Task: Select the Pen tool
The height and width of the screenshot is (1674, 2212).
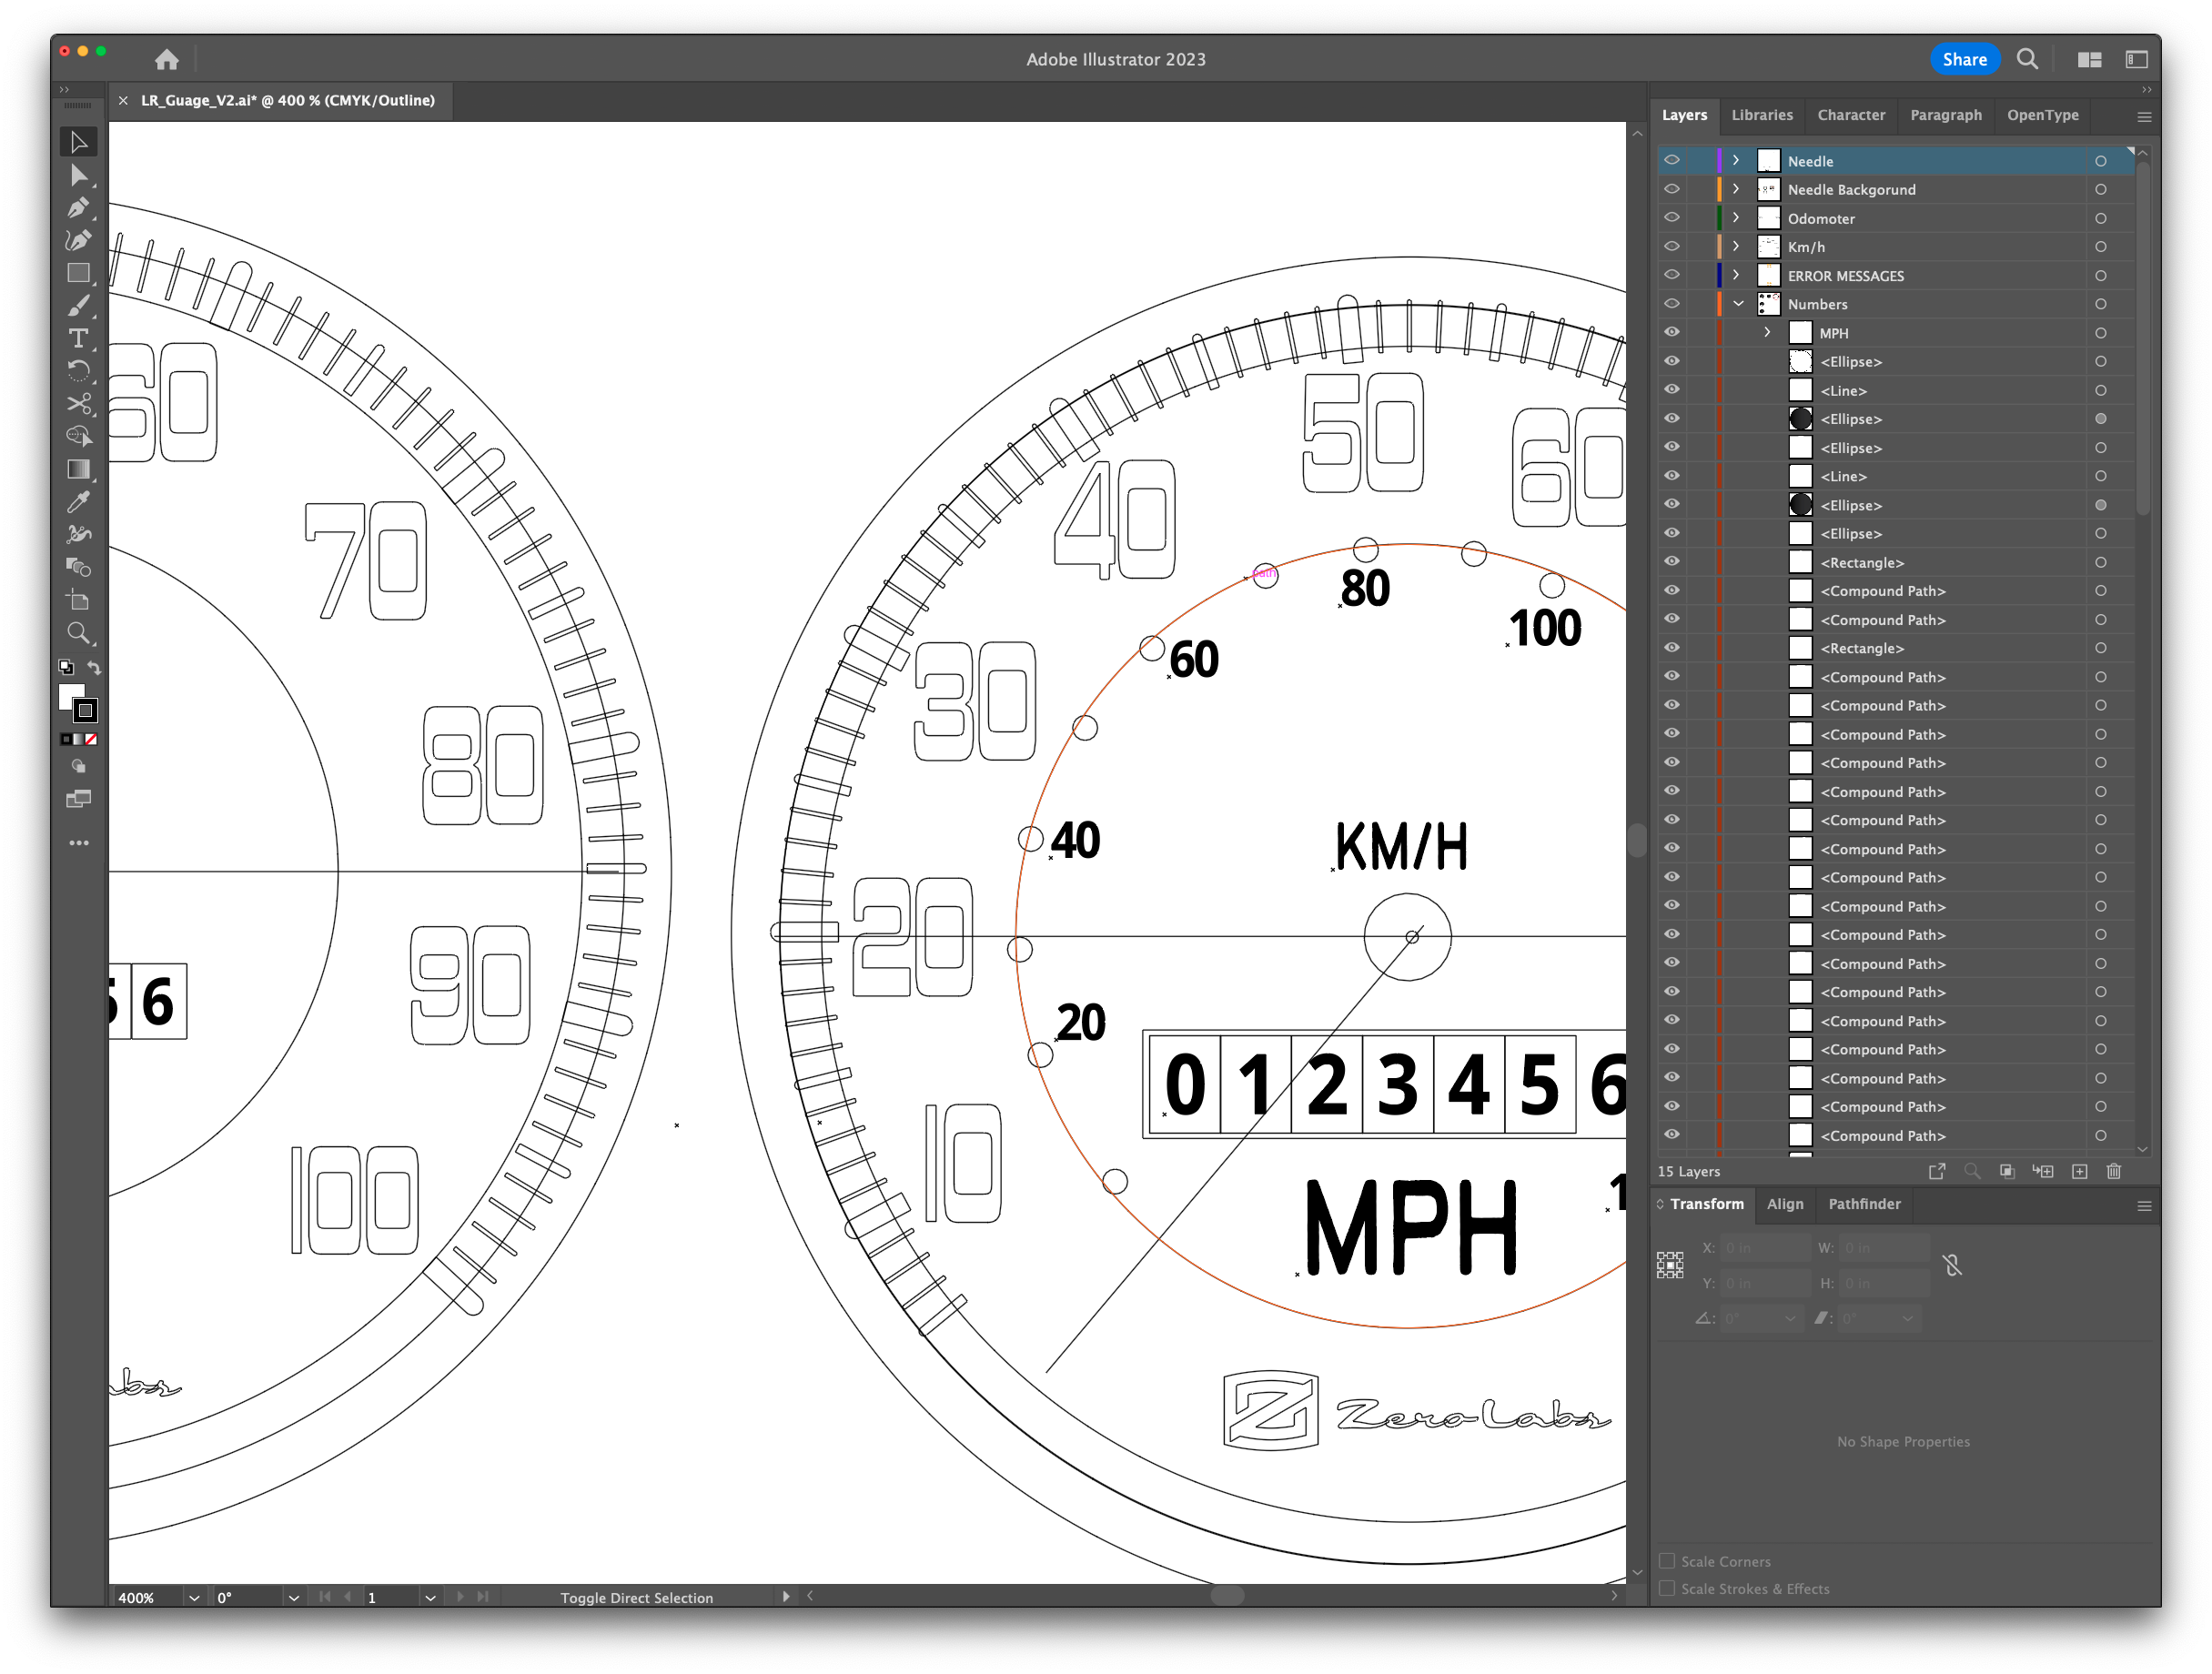Action: tap(79, 207)
